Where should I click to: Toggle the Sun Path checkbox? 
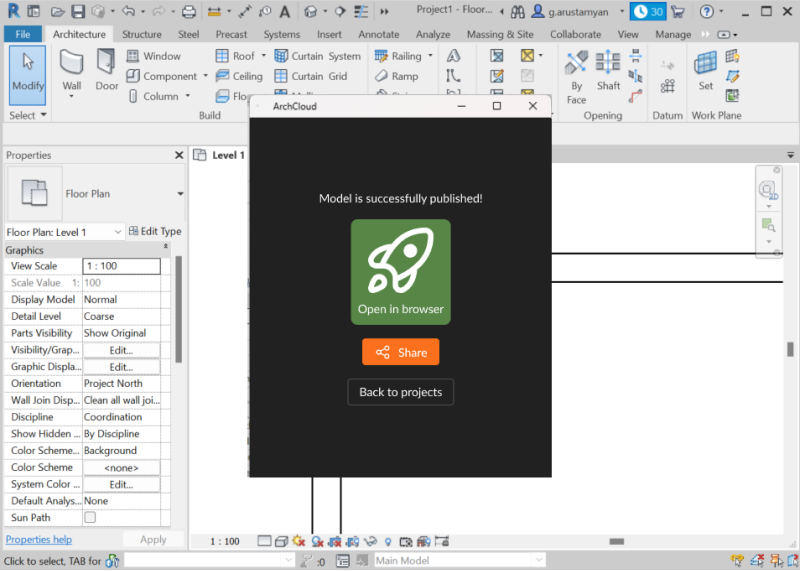tap(90, 518)
